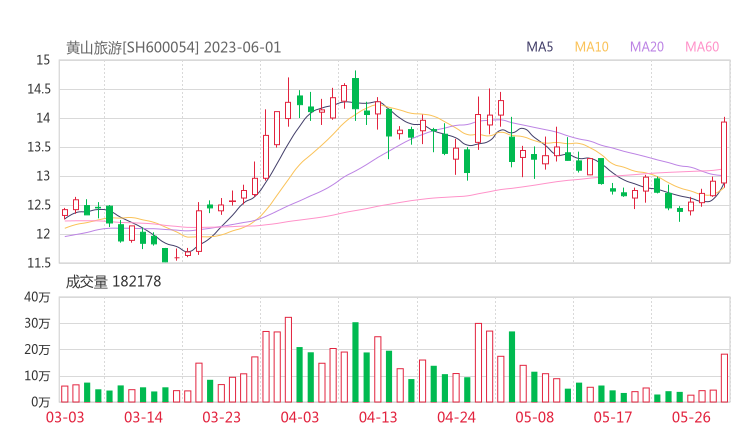Click the chart title 黄山旅游[SH600054] 2023-06-01
Image resolution: width=740 pixels, height=440 pixels.
coord(173,48)
